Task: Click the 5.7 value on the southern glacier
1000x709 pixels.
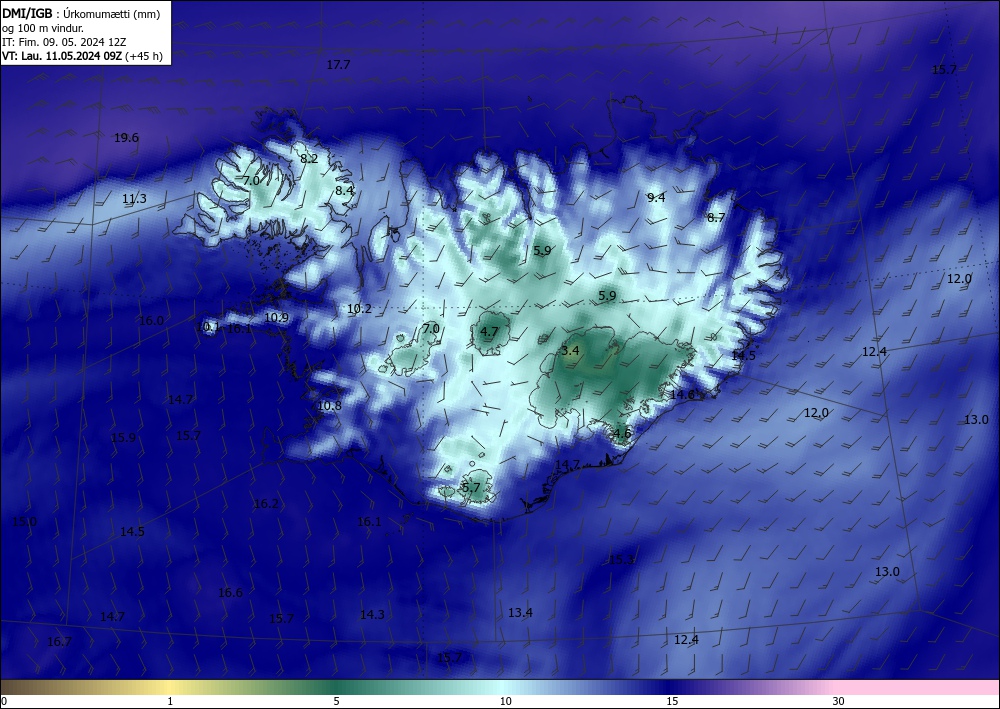Action: click(x=471, y=488)
